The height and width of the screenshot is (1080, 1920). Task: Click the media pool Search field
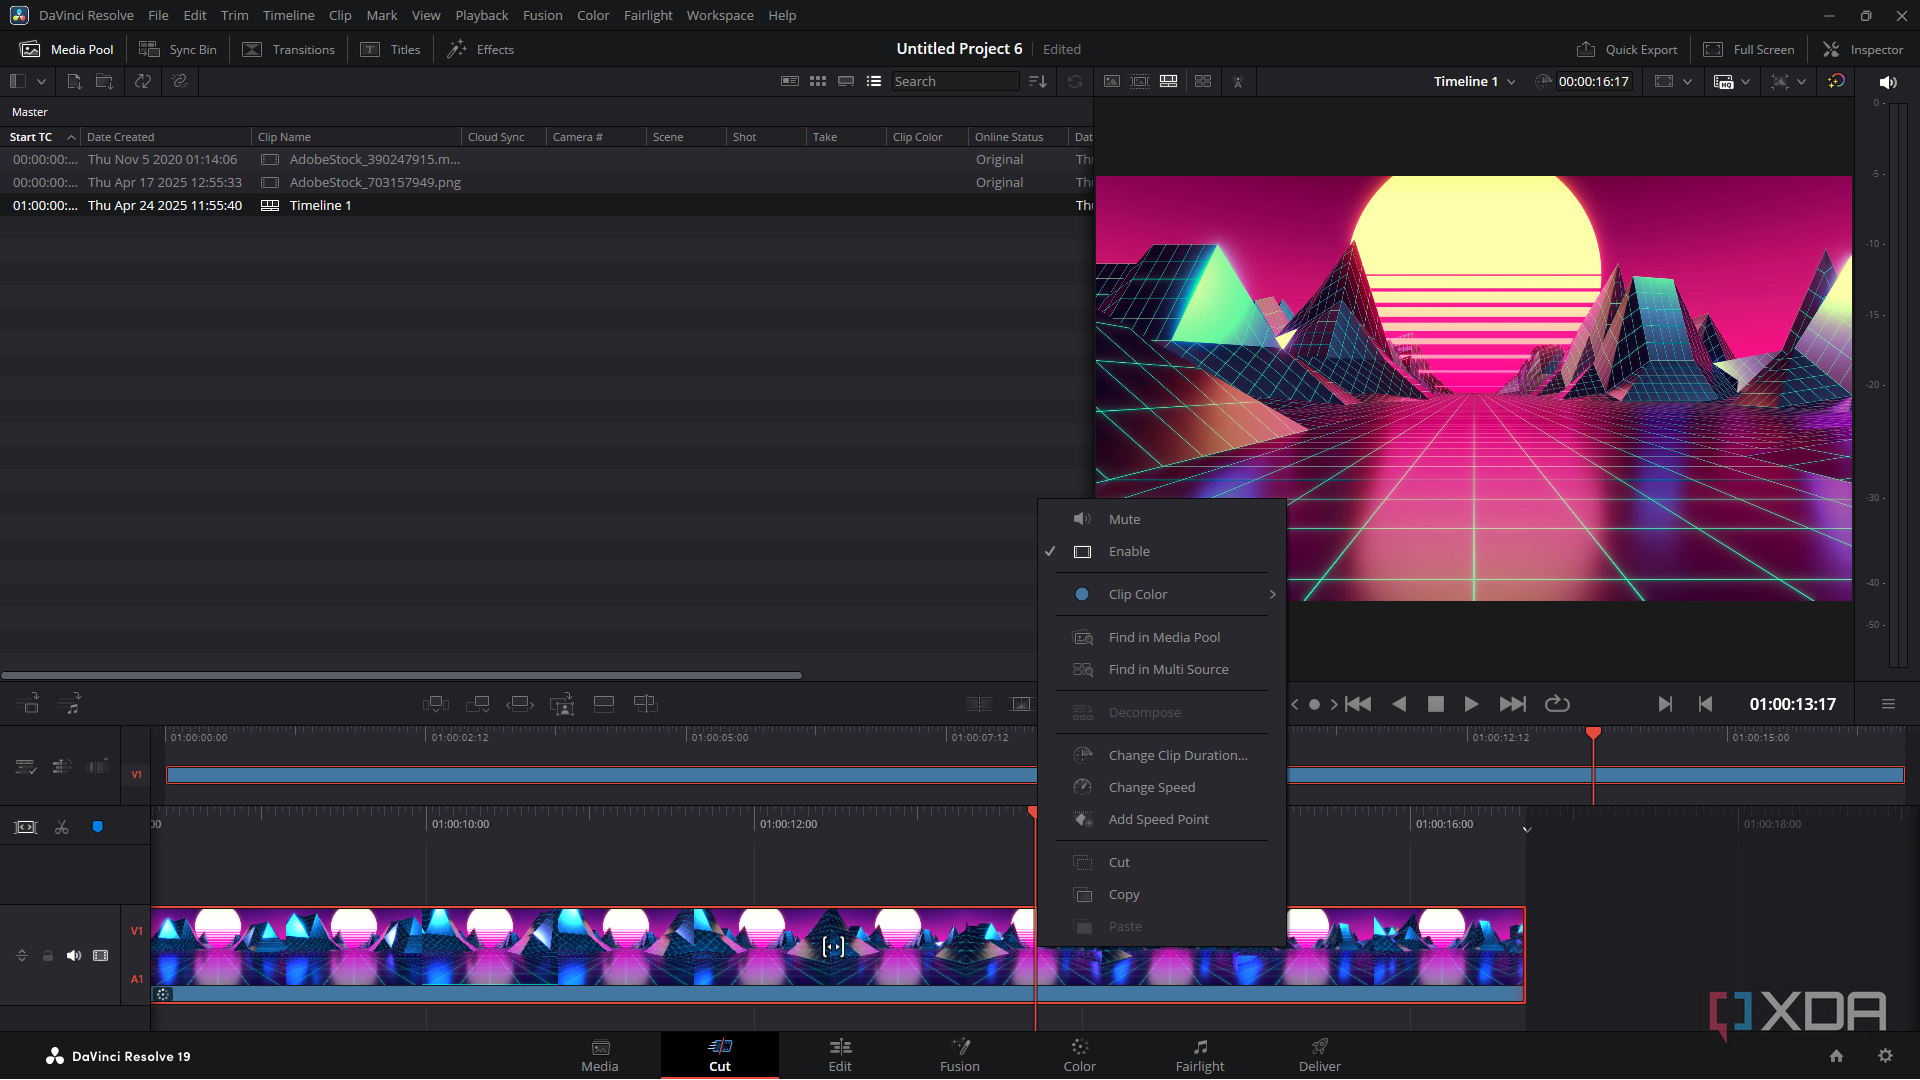click(954, 81)
